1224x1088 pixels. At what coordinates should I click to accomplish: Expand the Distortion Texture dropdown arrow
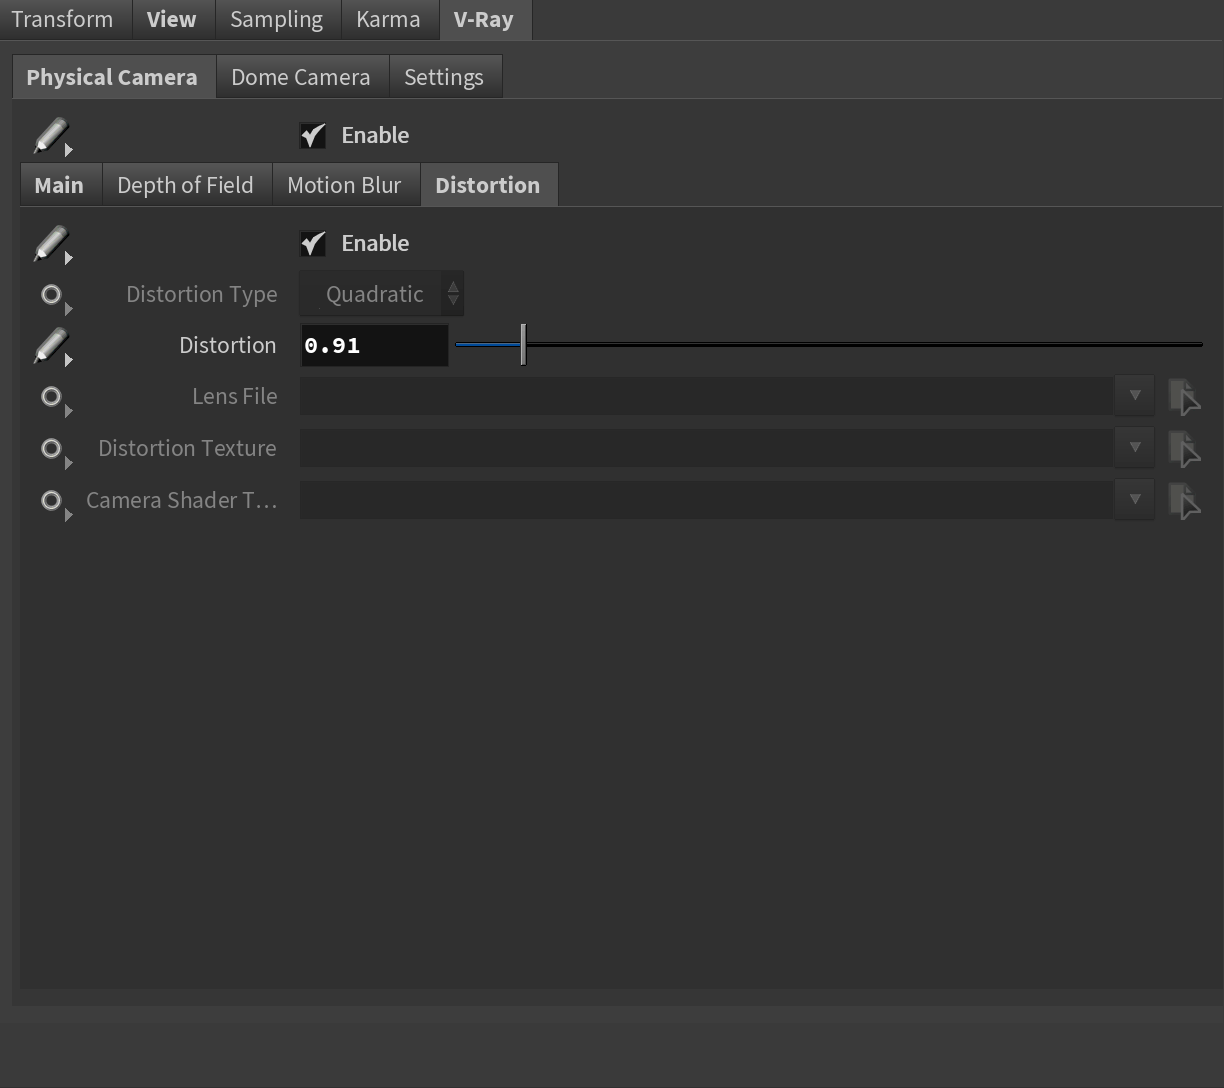click(x=1134, y=448)
